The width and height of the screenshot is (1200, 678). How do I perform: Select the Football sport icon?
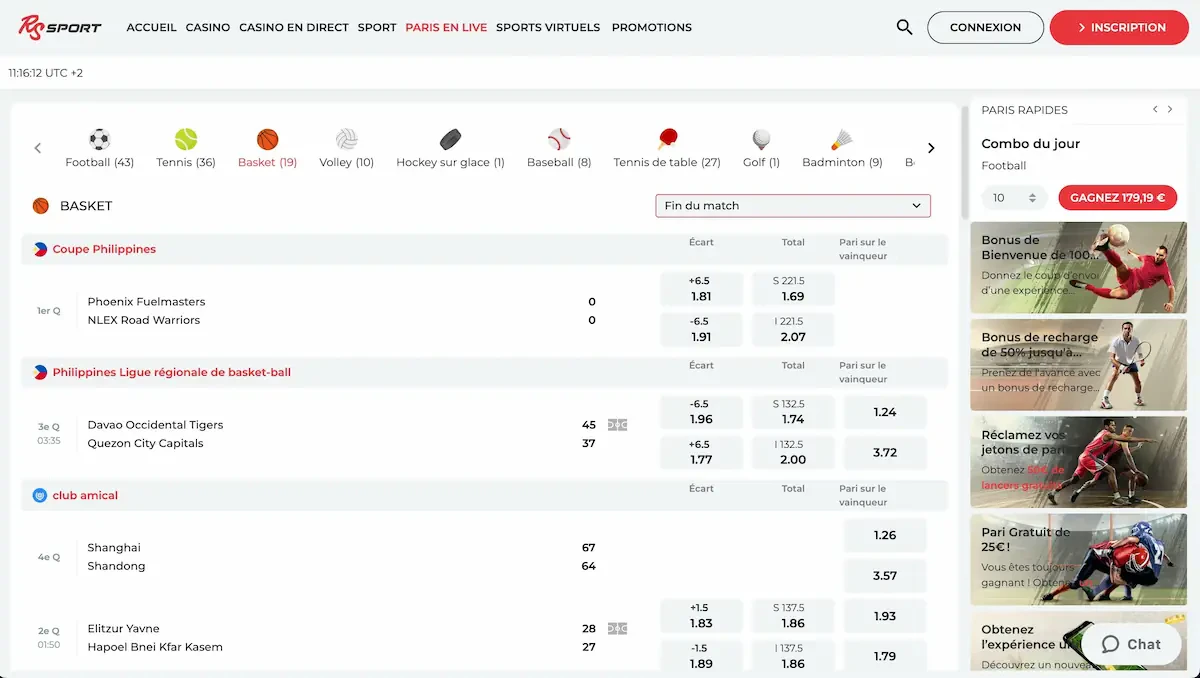(x=99, y=140)
